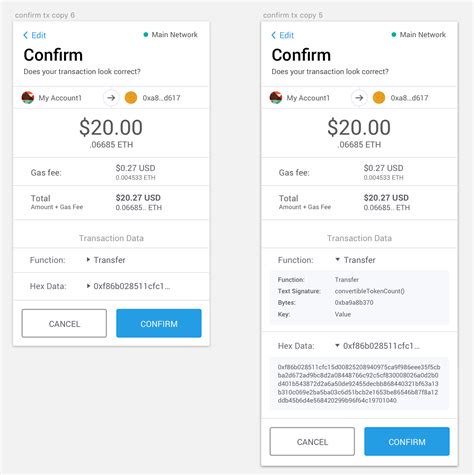Click recipient address 0xa8...d617 in right panel
Viewport: 474px width, 475px height.
(409, 98)
